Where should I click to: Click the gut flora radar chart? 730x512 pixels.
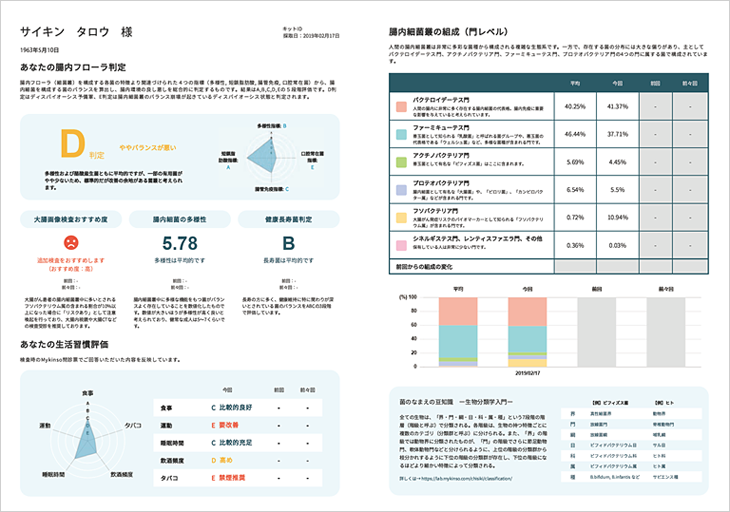tap(271, 157)
